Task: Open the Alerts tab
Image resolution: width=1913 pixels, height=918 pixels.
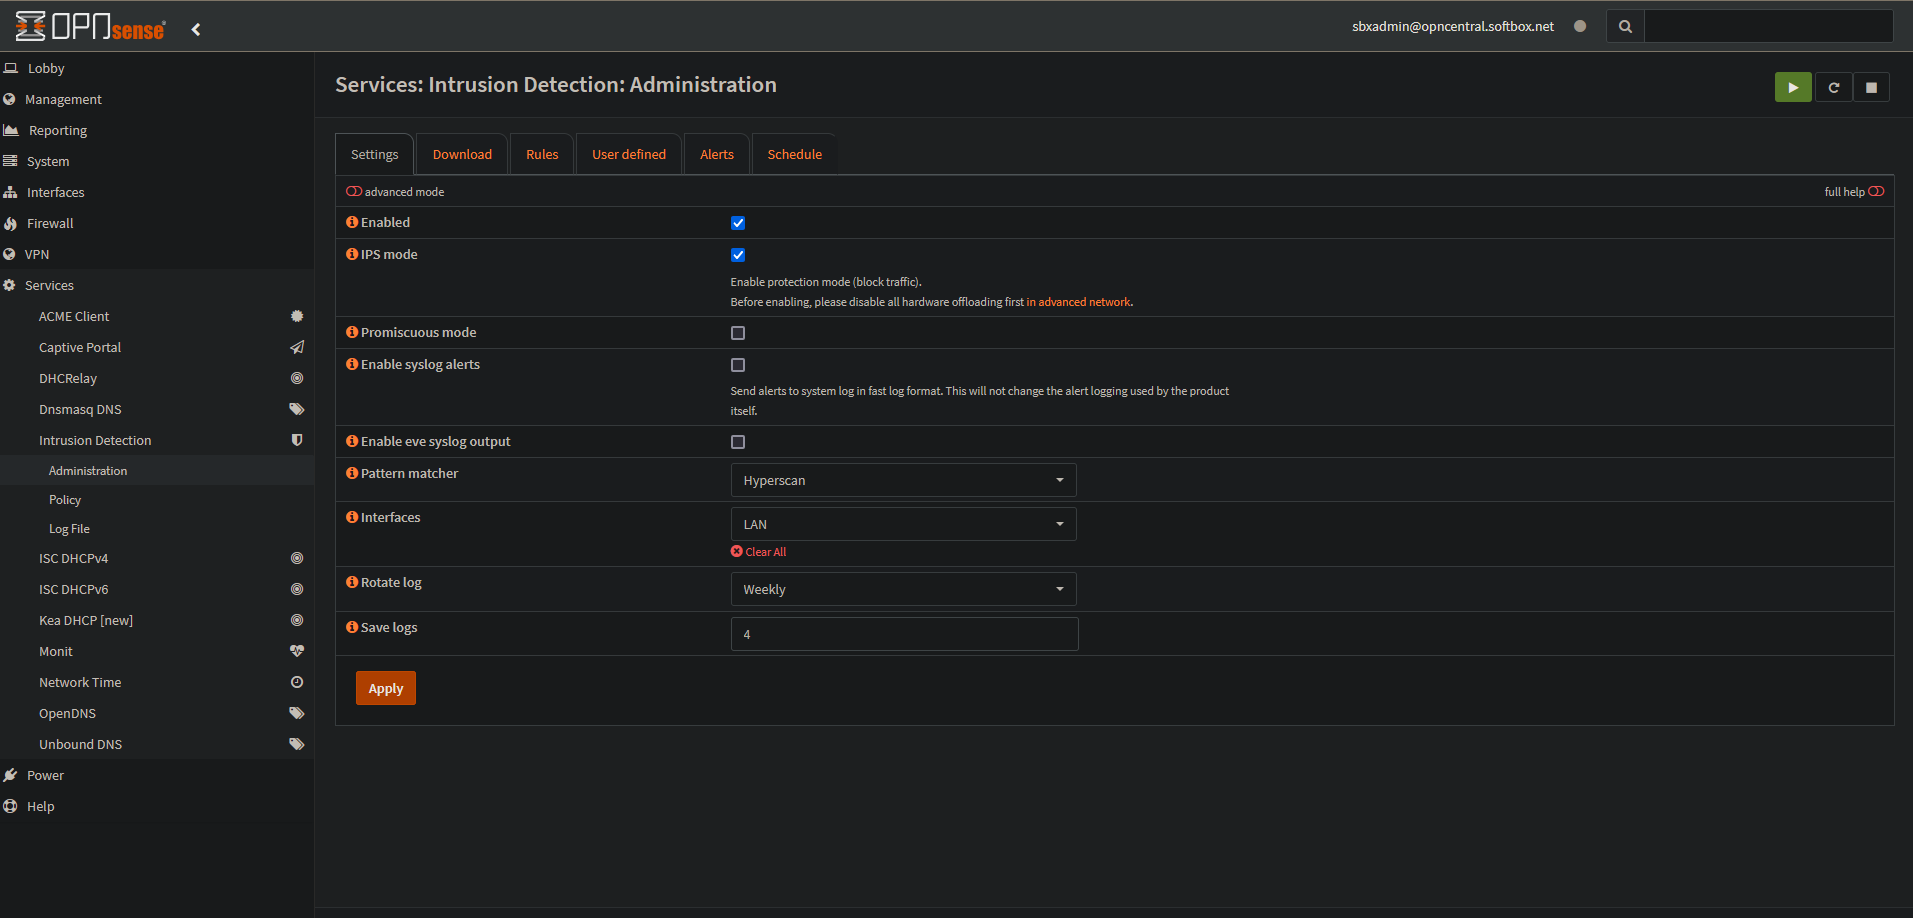Action: click(716, 154)
